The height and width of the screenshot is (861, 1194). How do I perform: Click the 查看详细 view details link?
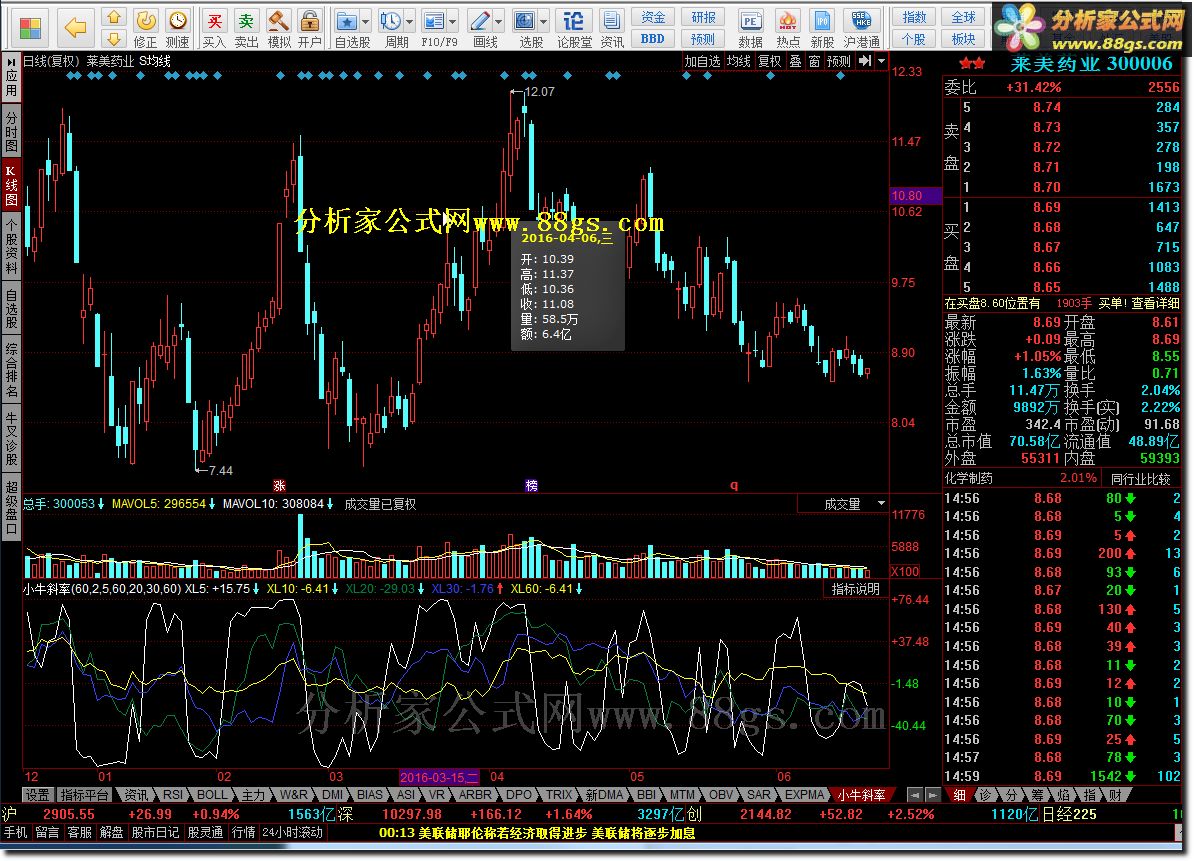coord(1155,303)
